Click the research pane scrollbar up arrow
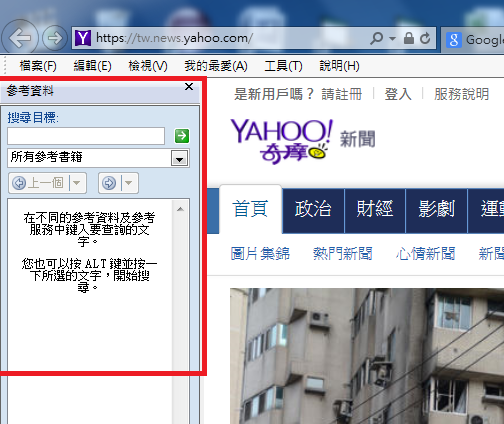The height and width of the screenshot is (424, 504). click(180, 209)
